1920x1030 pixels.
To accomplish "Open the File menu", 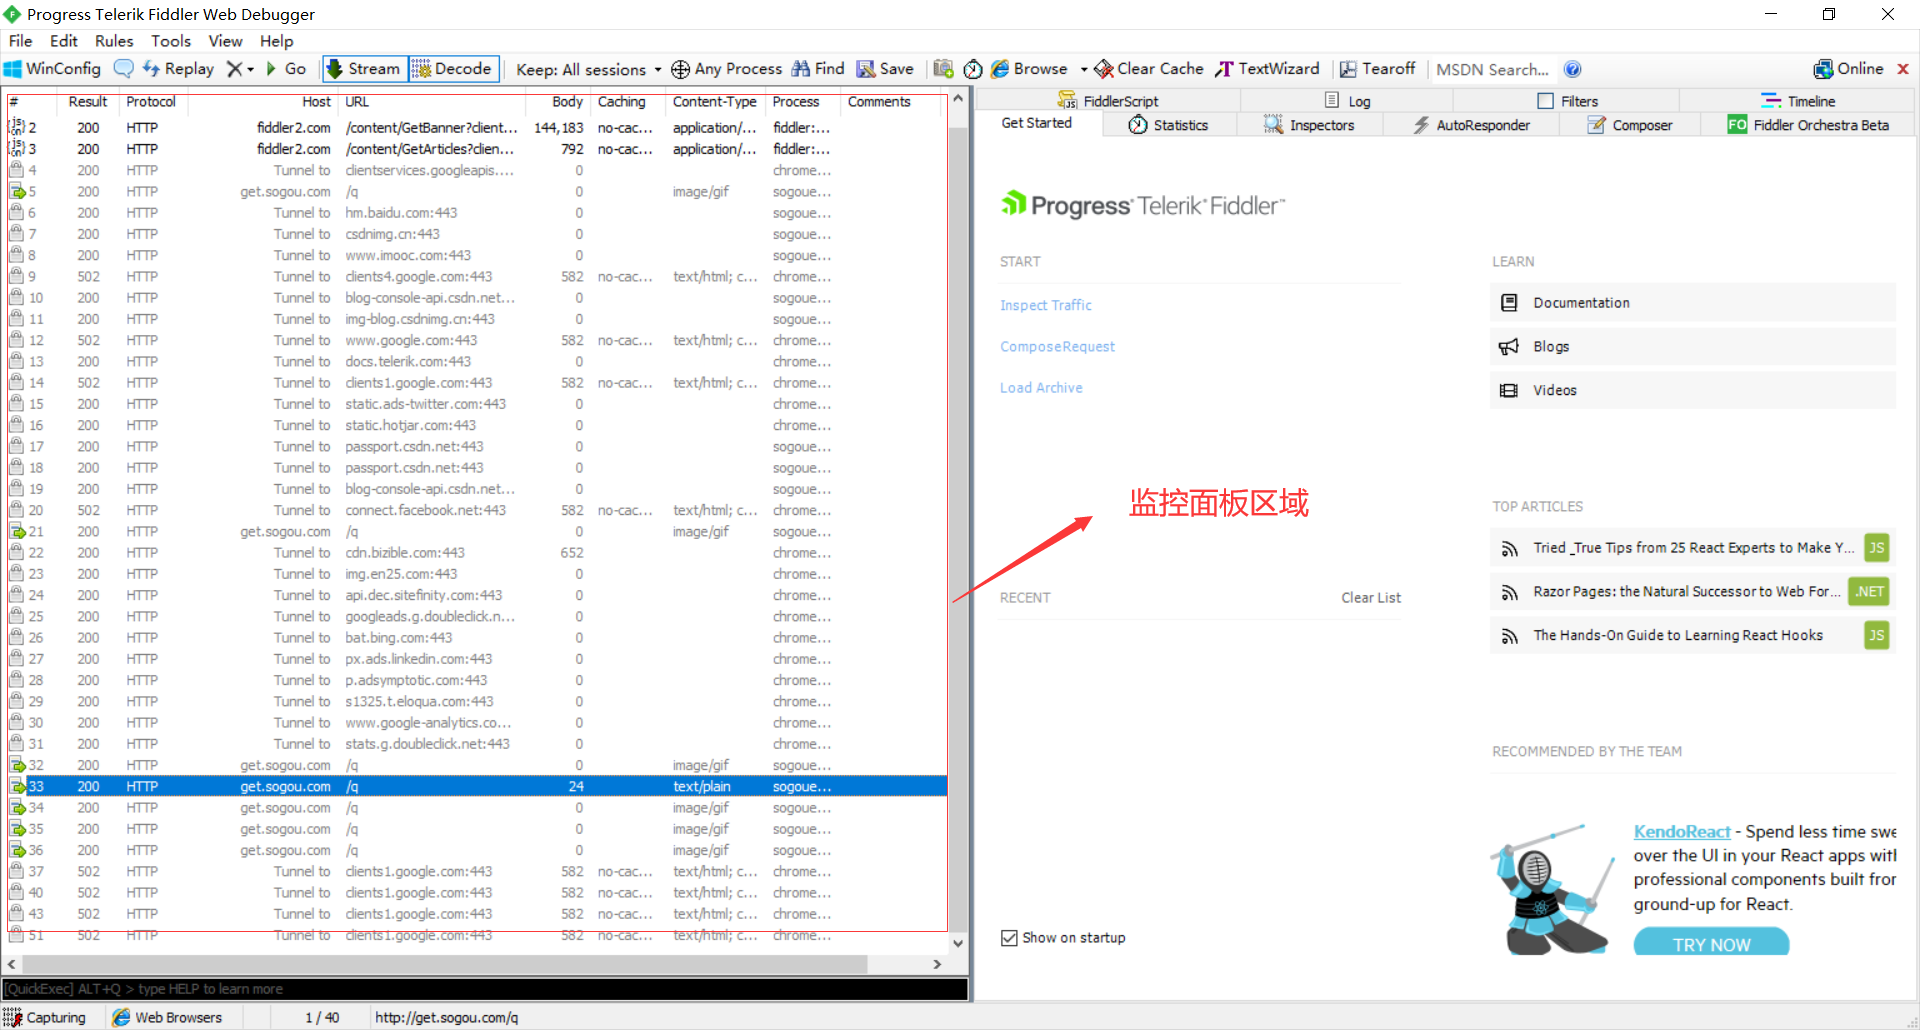I will (x=20, y=41).
